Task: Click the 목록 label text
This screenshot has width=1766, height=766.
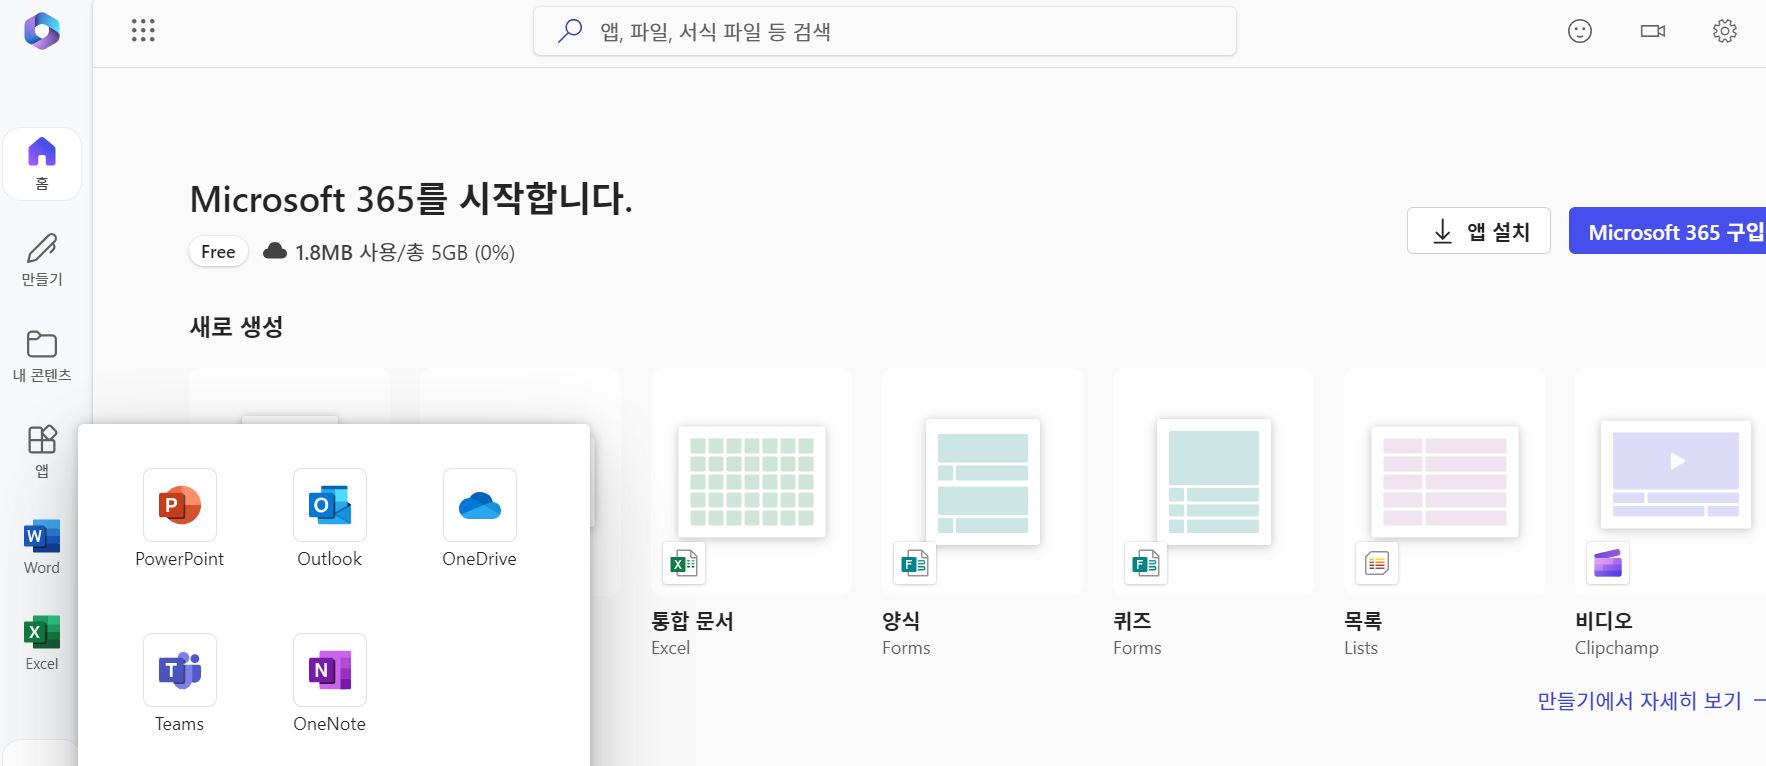Action: tap(1363, 621)
